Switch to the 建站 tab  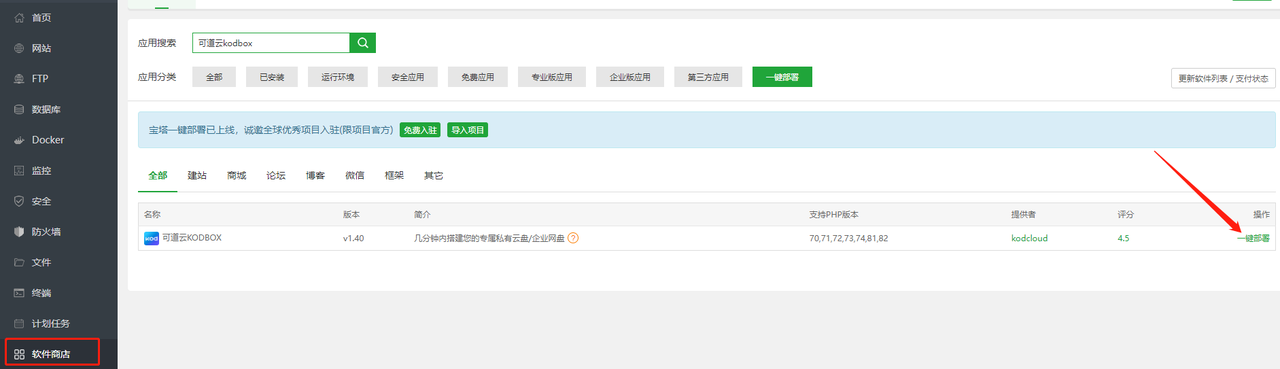tap(197, 175)
